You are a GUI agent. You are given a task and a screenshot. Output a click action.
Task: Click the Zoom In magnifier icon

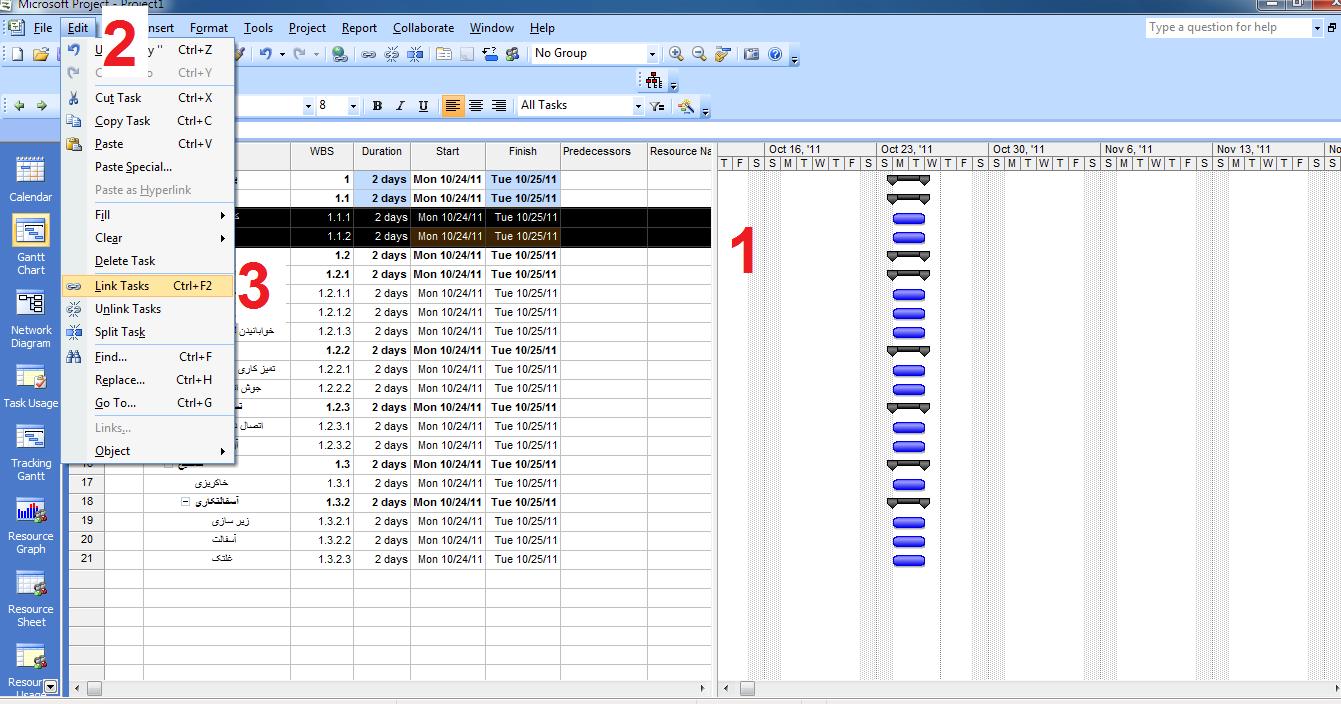coord(677,54)
